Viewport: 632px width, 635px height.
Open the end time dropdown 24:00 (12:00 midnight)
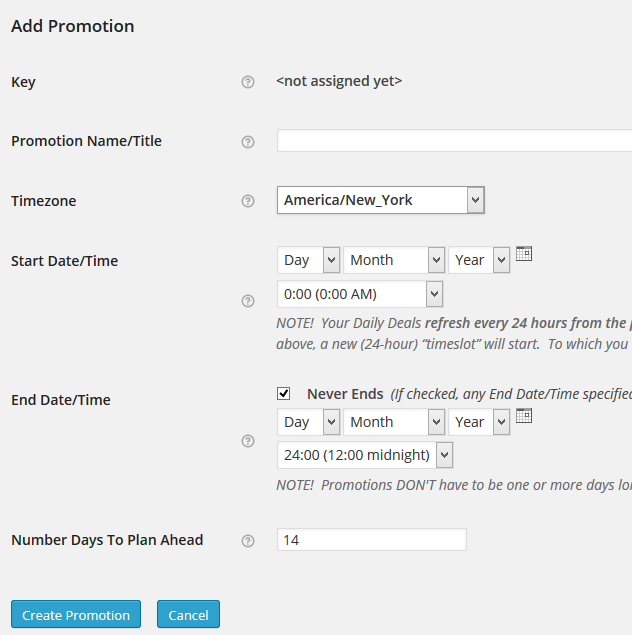click(365, 455)
